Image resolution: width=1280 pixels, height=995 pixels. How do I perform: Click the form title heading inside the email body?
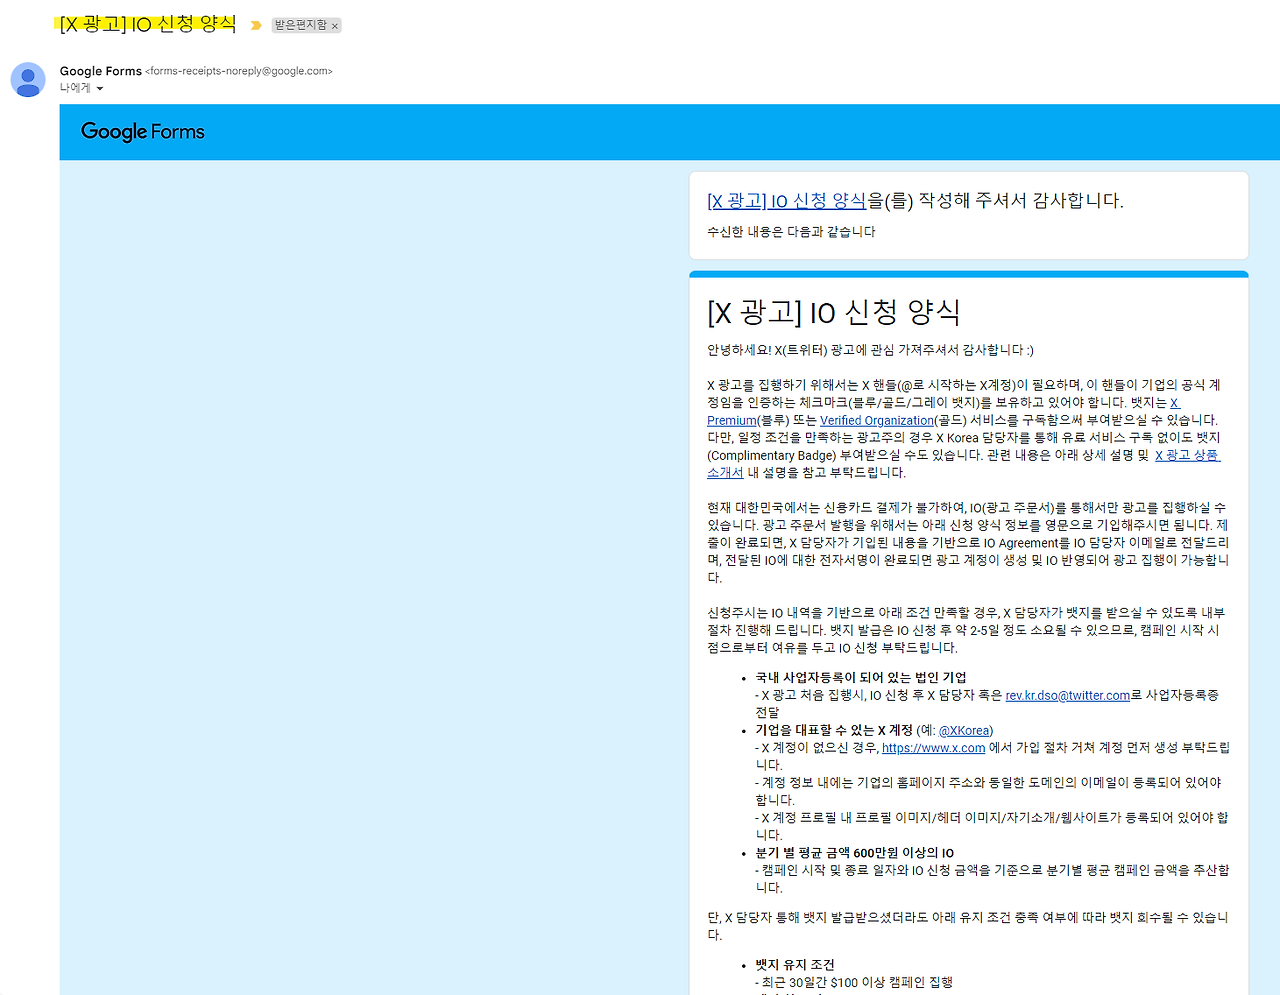tap(835, 311)
